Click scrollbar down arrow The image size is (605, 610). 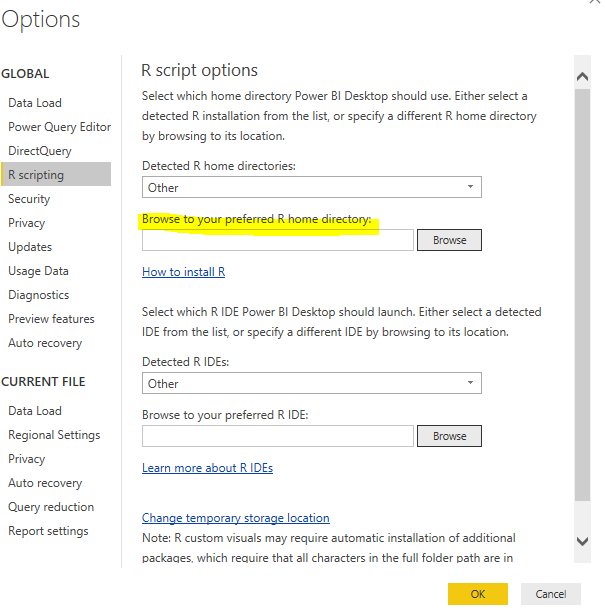pos(582,541)
